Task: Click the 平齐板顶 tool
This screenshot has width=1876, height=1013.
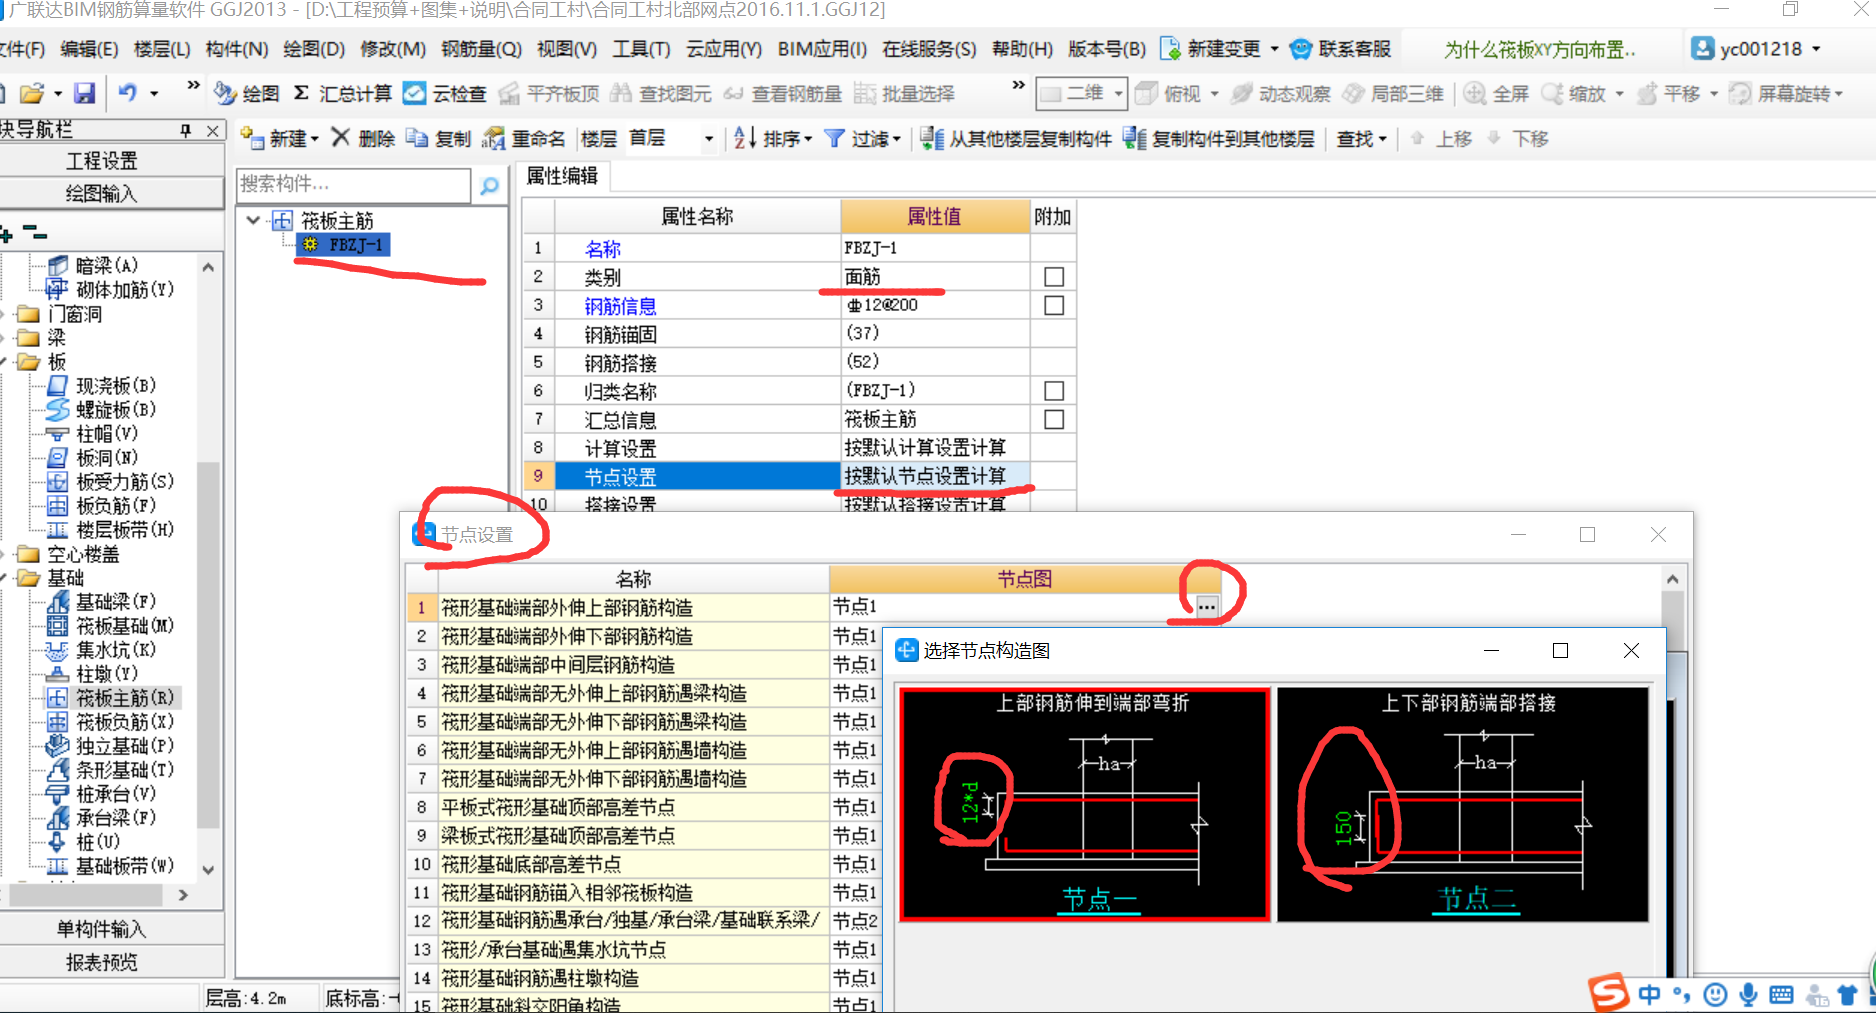Action: [549, 93]
